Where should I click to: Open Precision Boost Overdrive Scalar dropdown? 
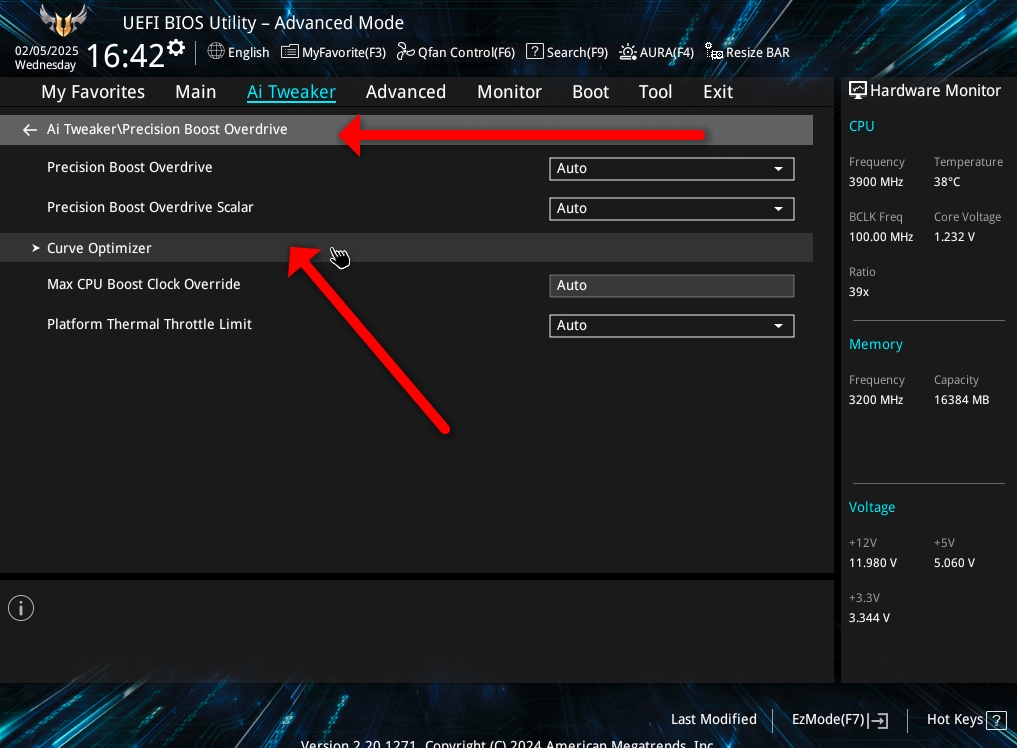(671, 209)
